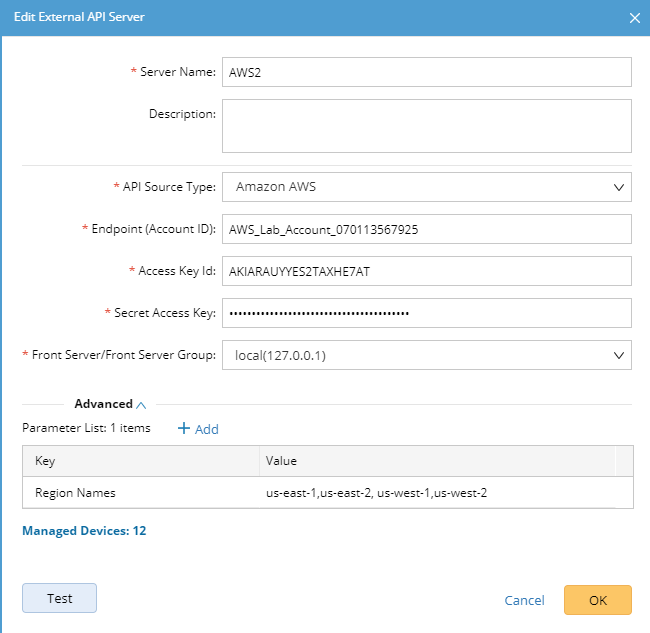
Task: Close the Edit External API Server dialog
Action: 634,18
